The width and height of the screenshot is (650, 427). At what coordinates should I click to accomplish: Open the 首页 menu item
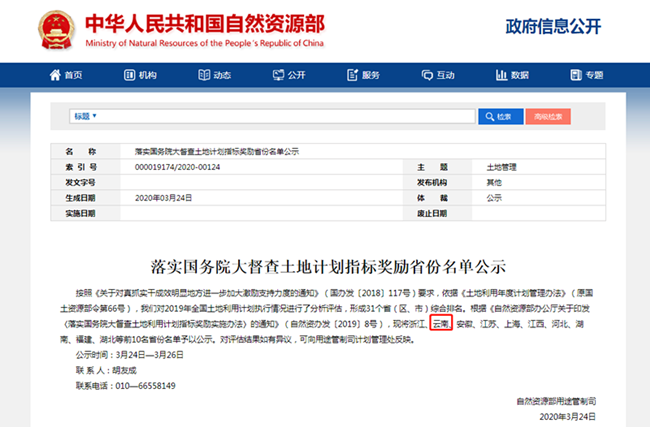click(x=73, y=76)
